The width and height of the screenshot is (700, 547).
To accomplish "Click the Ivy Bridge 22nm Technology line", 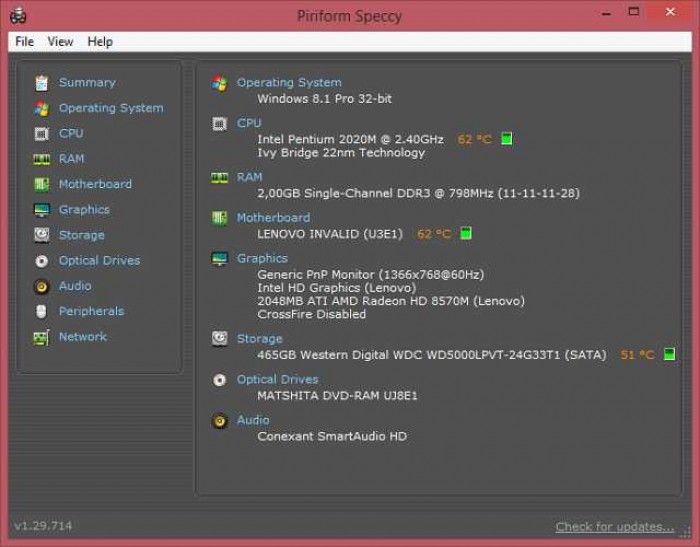I will click(x=341, y=153).
